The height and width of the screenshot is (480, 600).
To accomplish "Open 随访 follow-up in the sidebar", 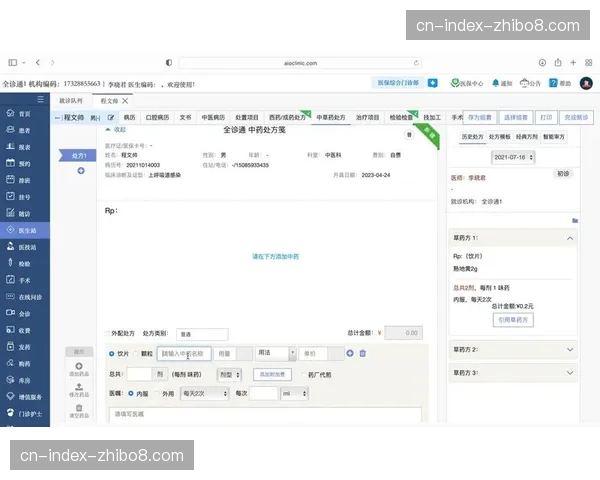I will pos(25,214).
